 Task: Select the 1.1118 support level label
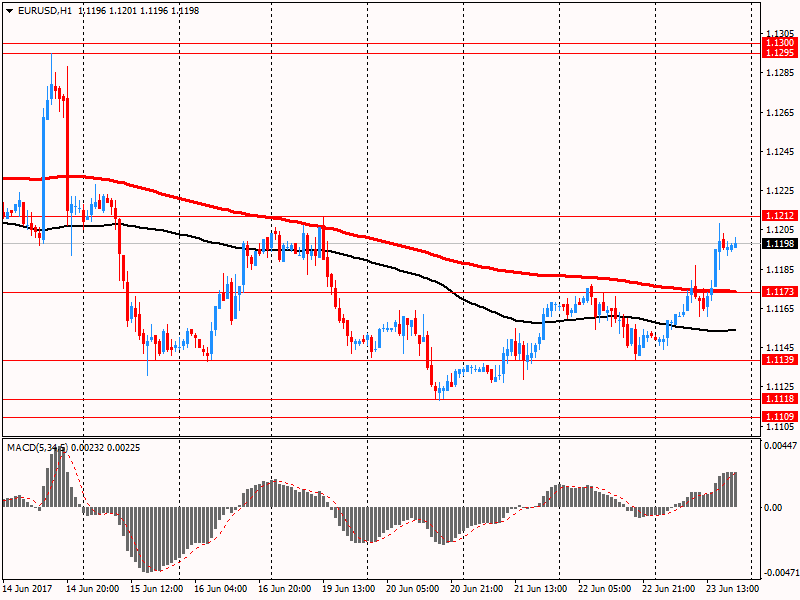tap(780, 399)
